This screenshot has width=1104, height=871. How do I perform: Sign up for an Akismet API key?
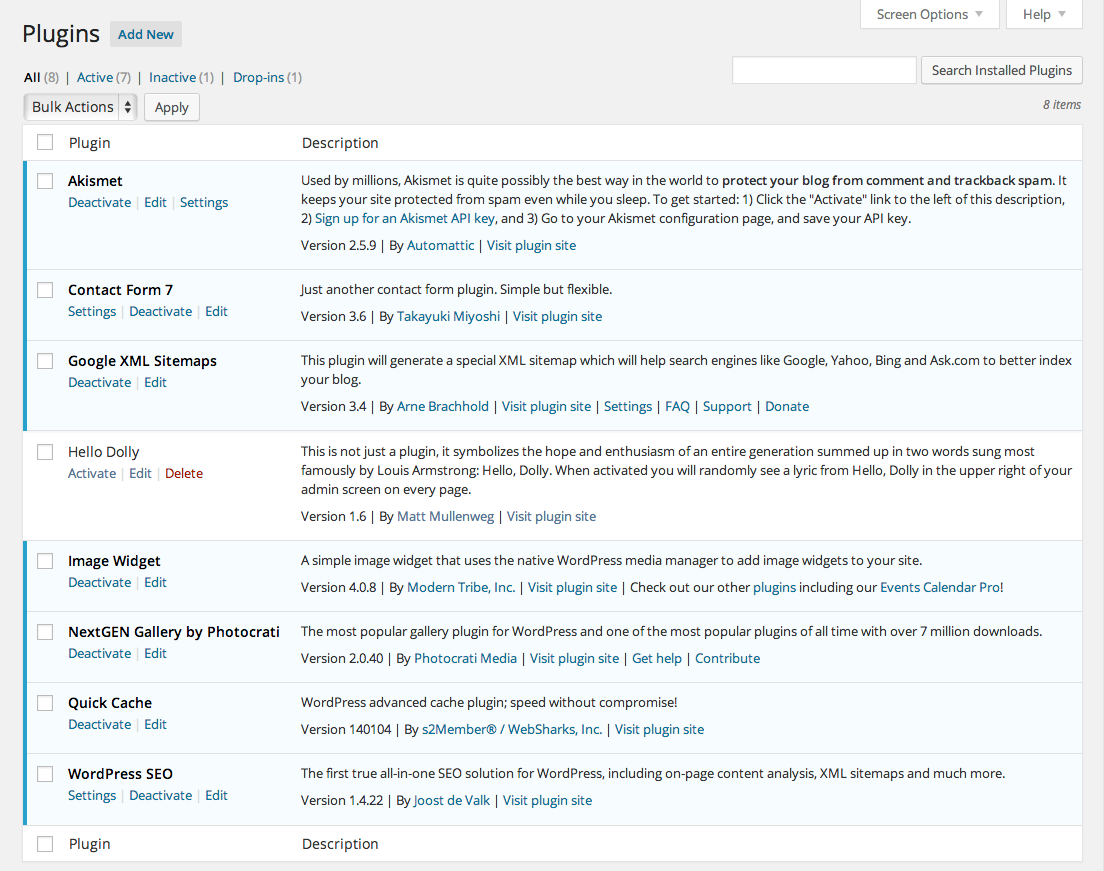point(404,218)
